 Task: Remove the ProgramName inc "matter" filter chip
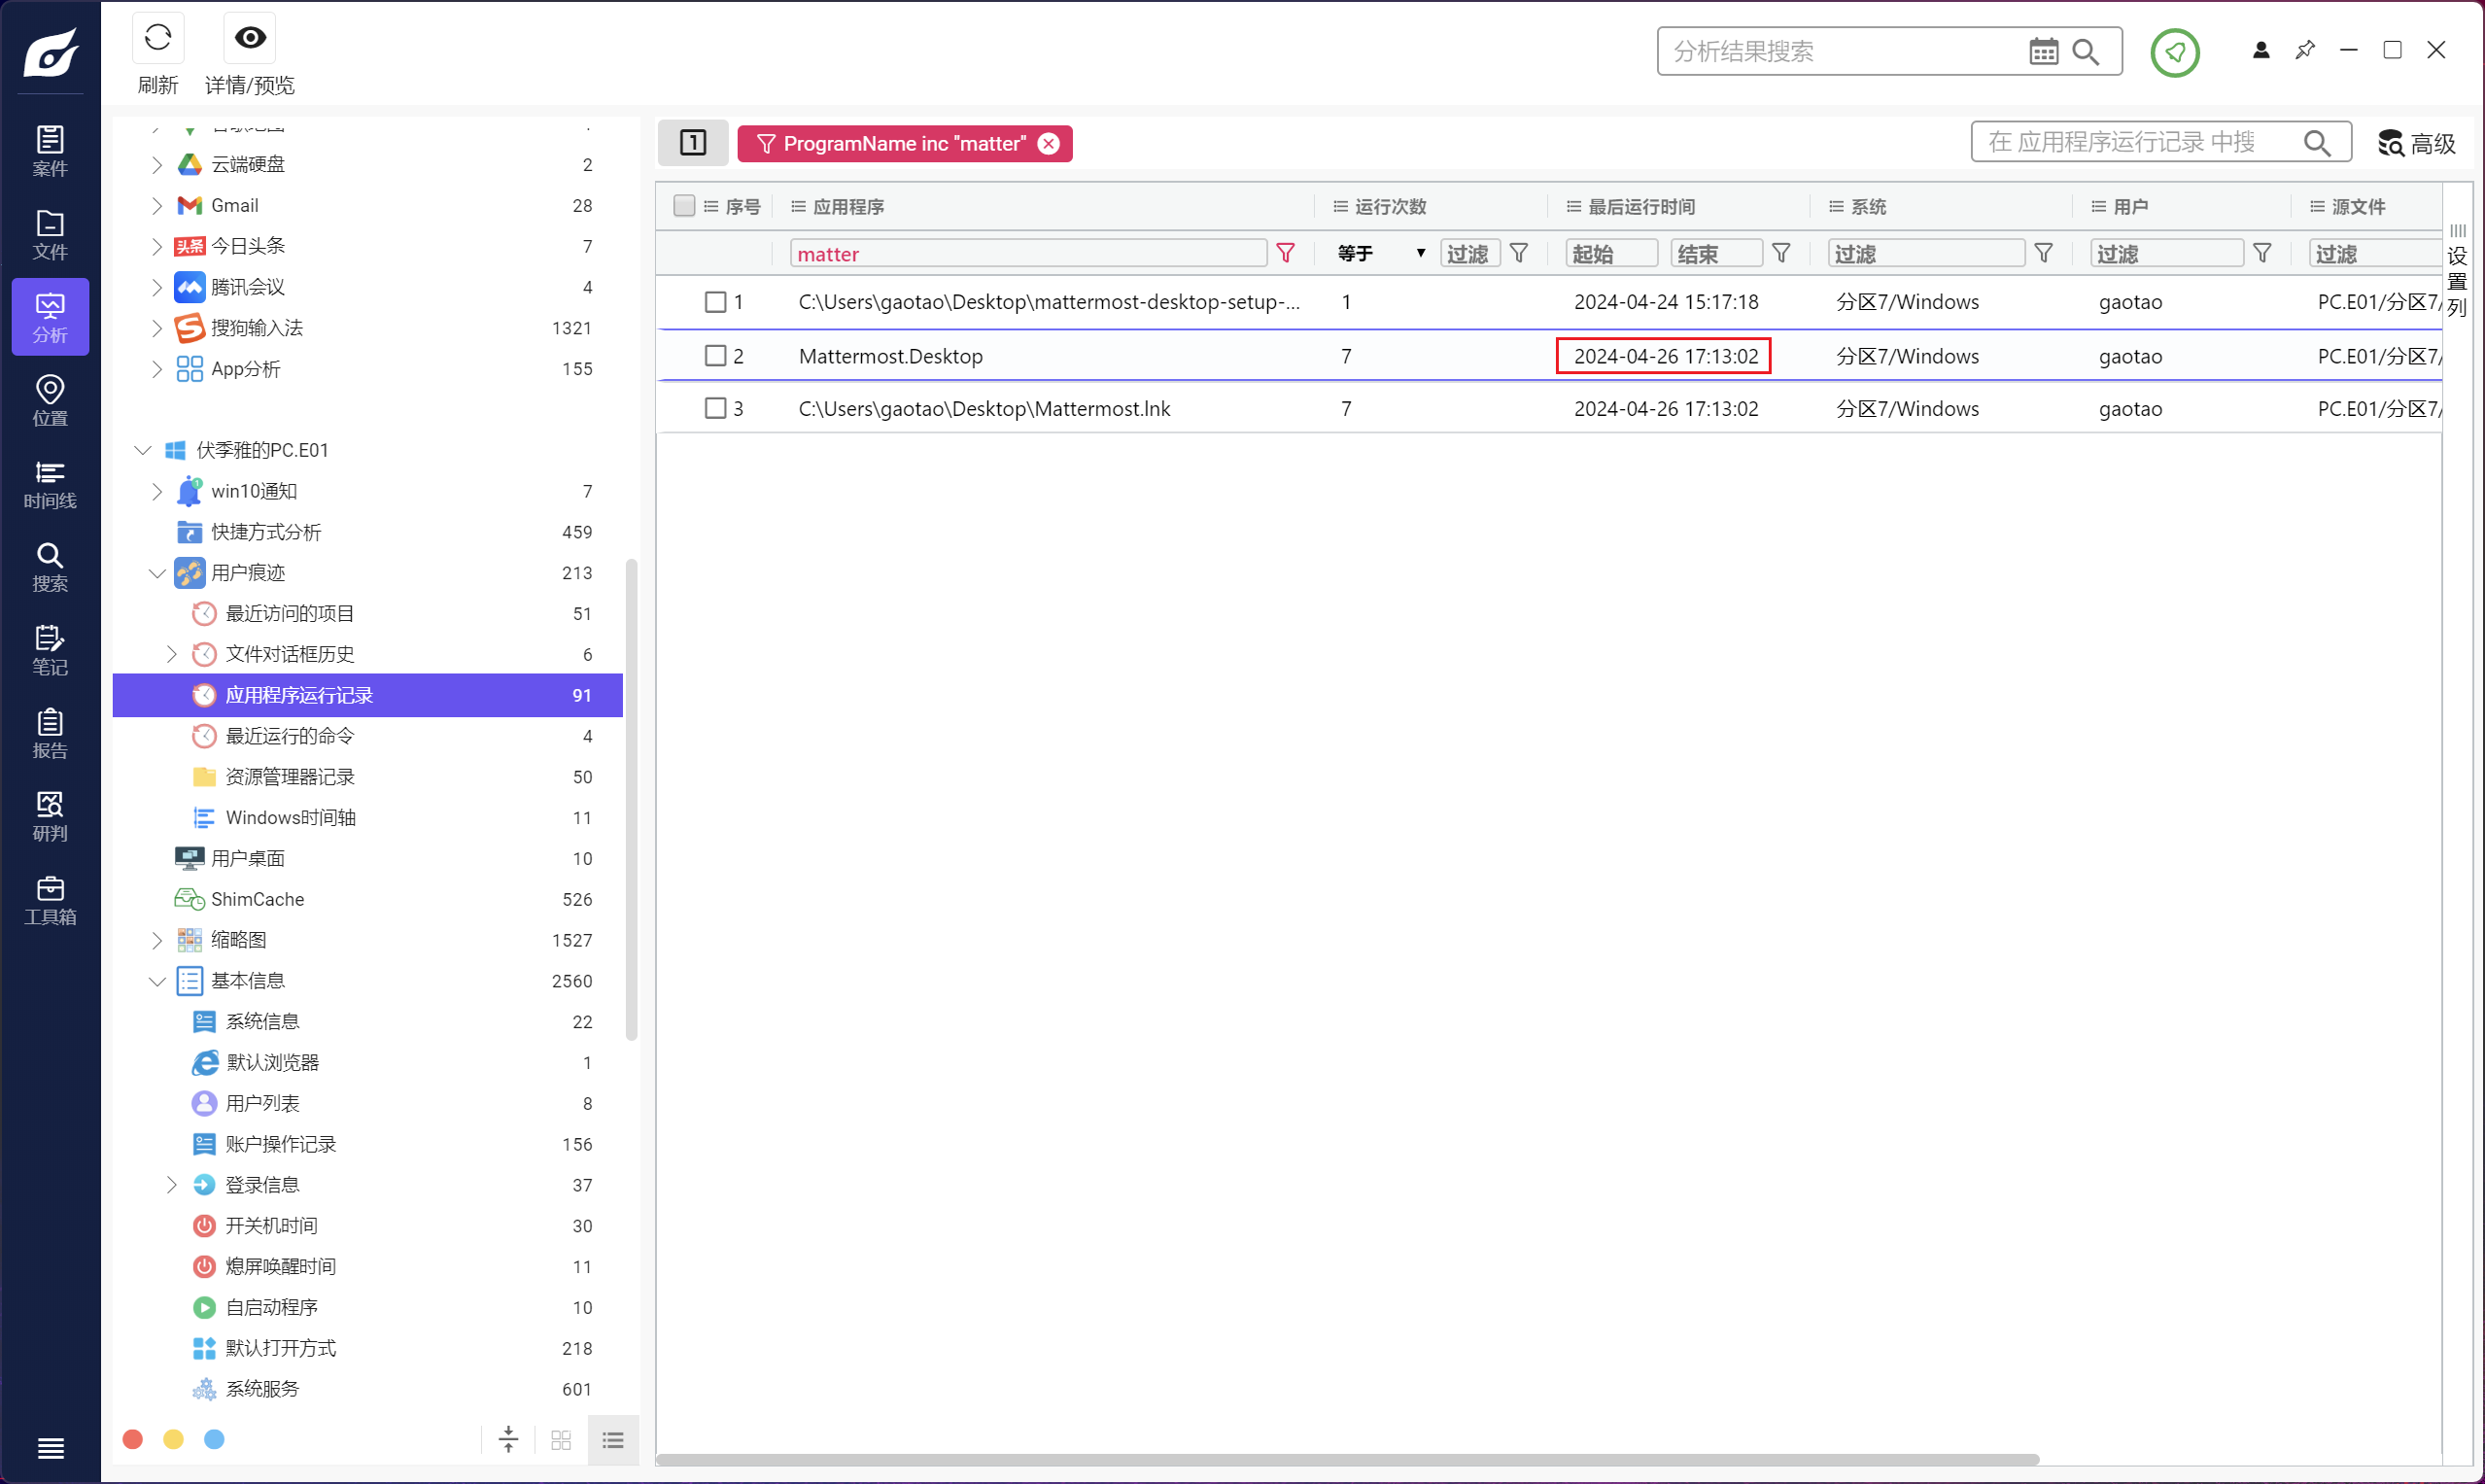[1048, 143]
